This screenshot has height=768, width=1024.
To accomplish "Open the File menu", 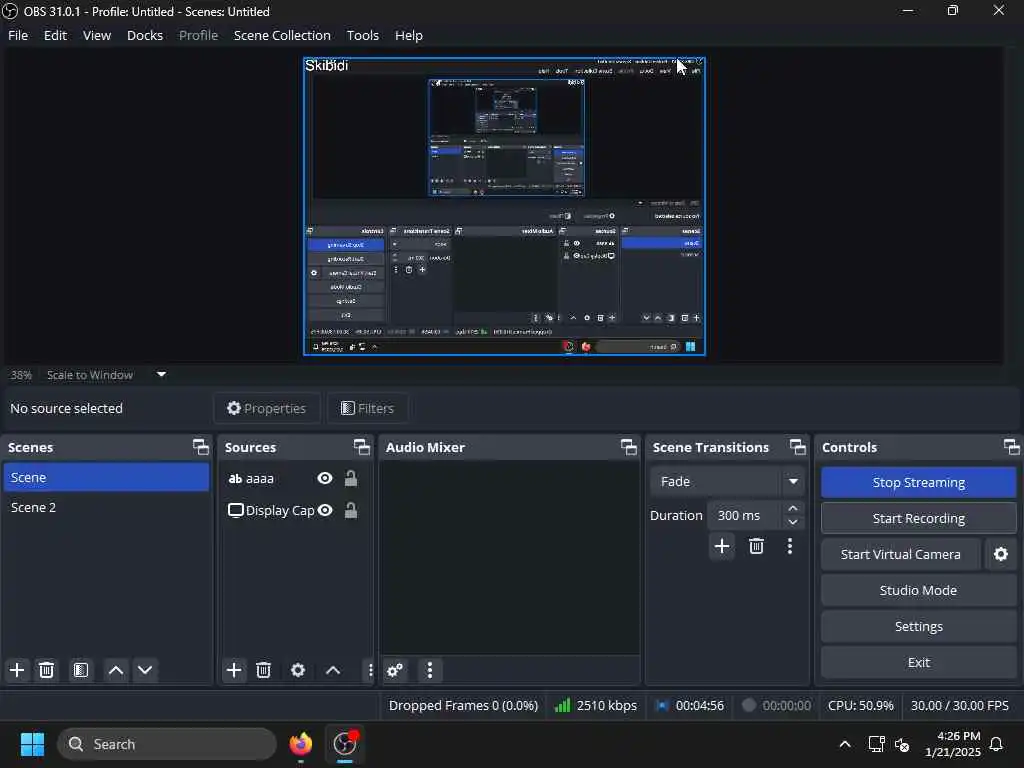I will click(18, 35).
